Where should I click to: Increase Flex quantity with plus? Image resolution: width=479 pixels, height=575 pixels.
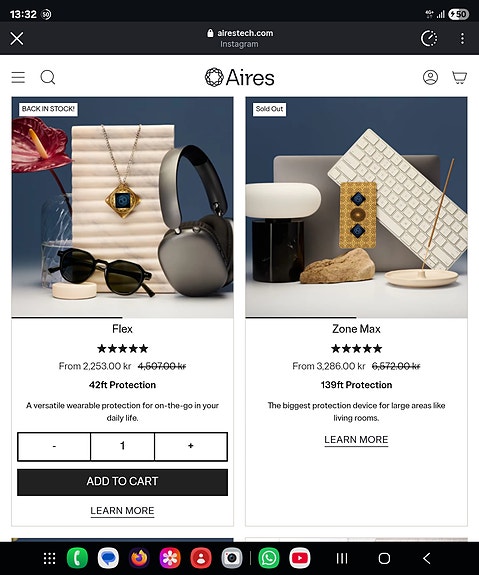click(x=191, y=446)
